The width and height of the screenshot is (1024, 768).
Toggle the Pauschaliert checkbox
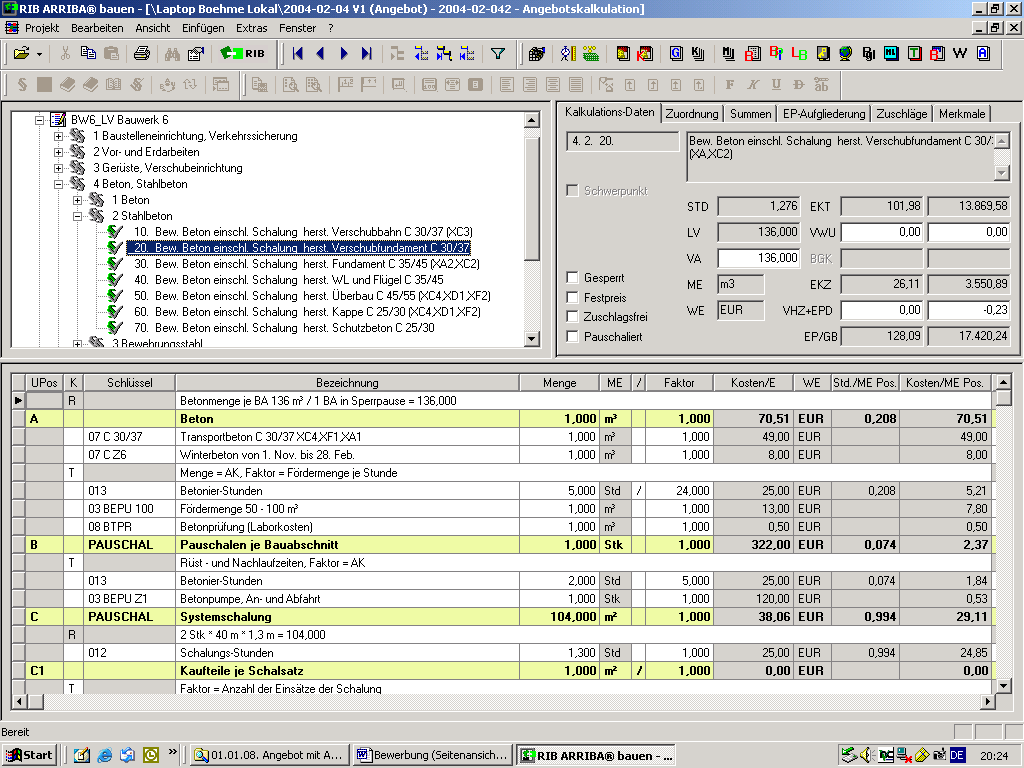click(x=572, y=337)
